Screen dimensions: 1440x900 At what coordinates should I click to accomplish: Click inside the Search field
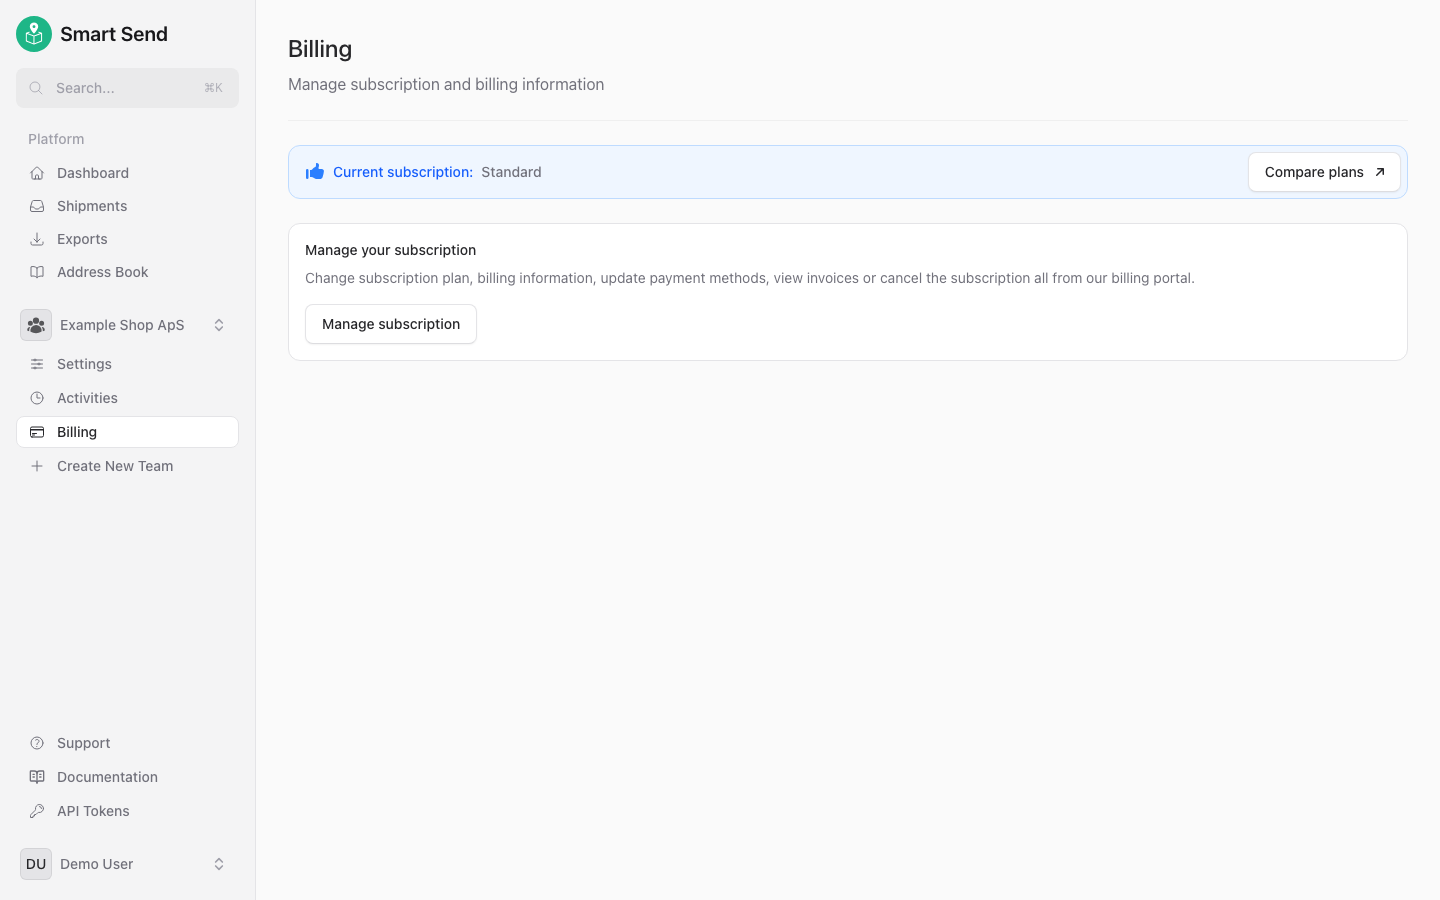click(x=126, y=87)
